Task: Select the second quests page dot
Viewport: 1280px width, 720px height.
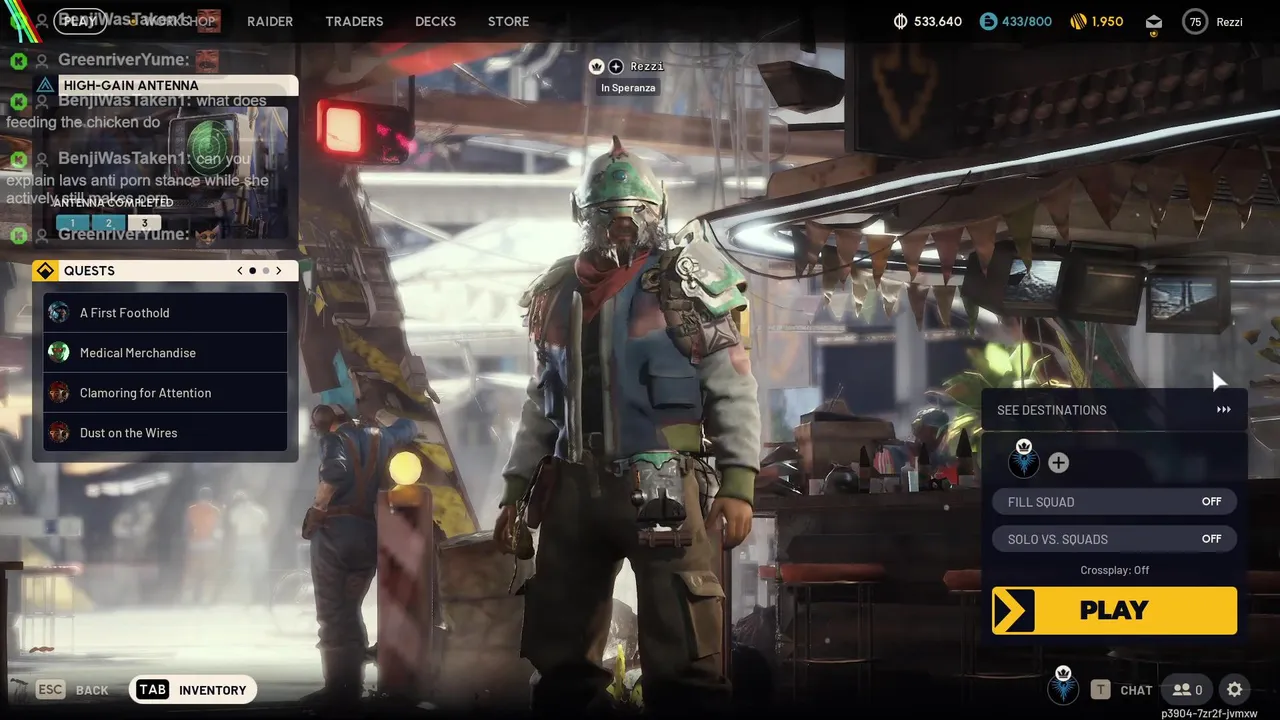Action: (266, 271)
